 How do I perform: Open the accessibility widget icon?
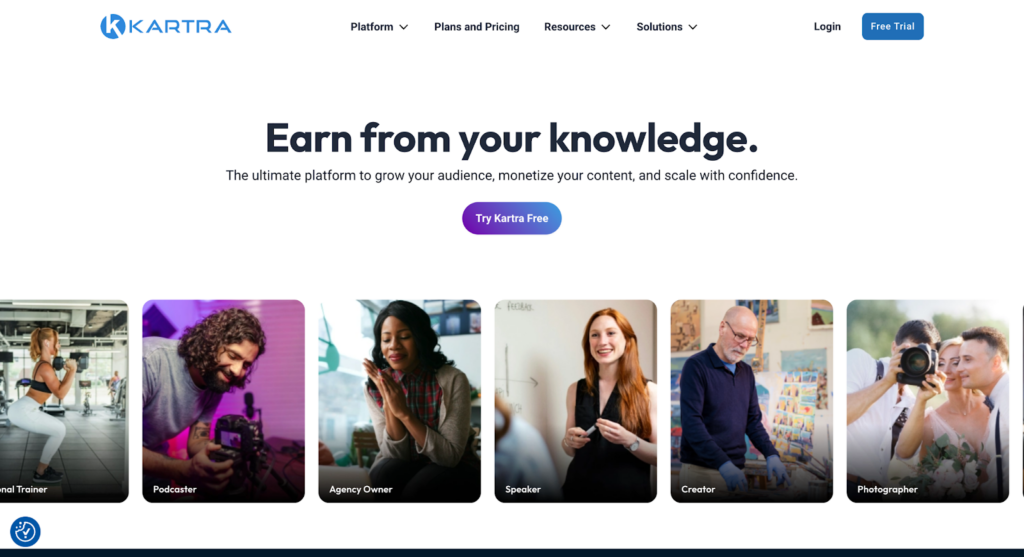point(25,532)
